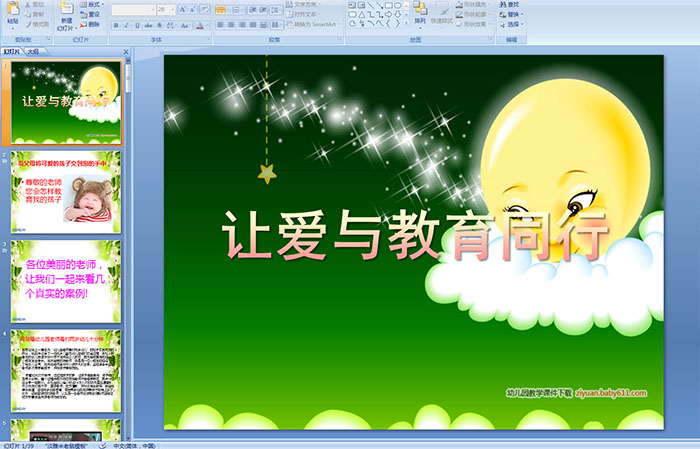Viewport: 700px width, 449px height.
Task: Switch to the Outline (大纲) pane tab
Action: click(33, 52)
